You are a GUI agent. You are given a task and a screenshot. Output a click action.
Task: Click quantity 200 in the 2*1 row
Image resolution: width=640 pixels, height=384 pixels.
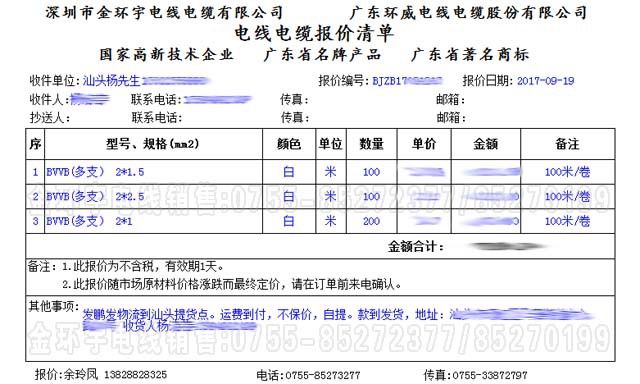click(371, 221)
